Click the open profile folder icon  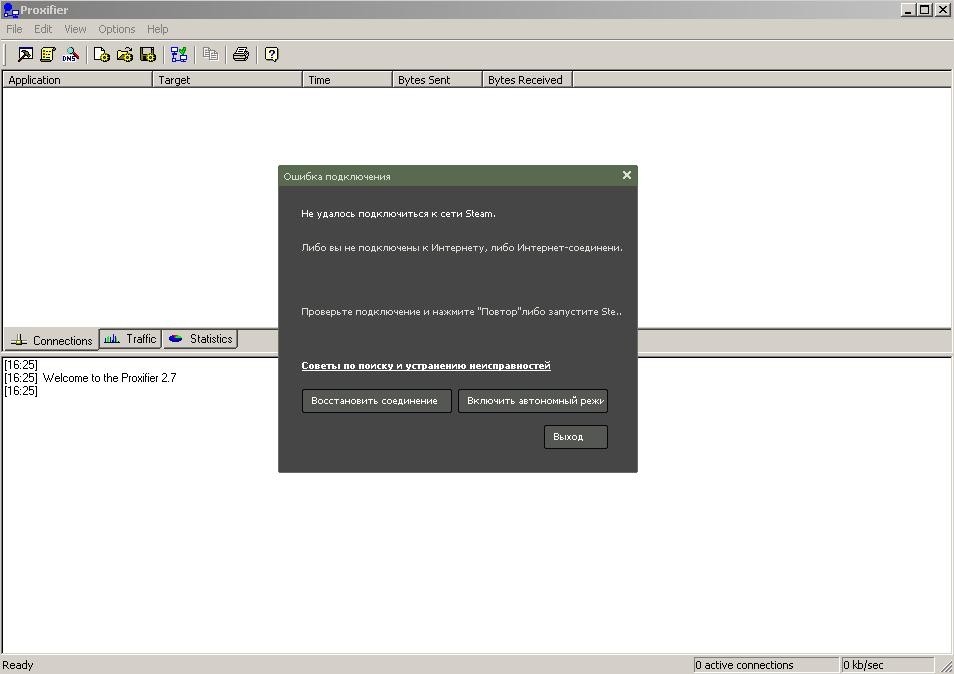125,55
